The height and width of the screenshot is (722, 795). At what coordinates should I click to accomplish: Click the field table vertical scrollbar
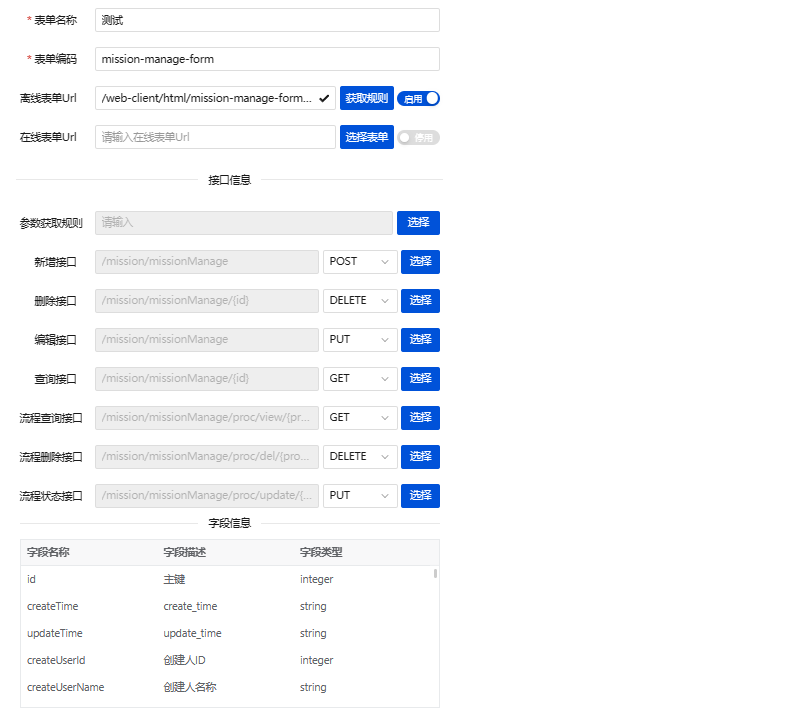click(x=434, y=574)
